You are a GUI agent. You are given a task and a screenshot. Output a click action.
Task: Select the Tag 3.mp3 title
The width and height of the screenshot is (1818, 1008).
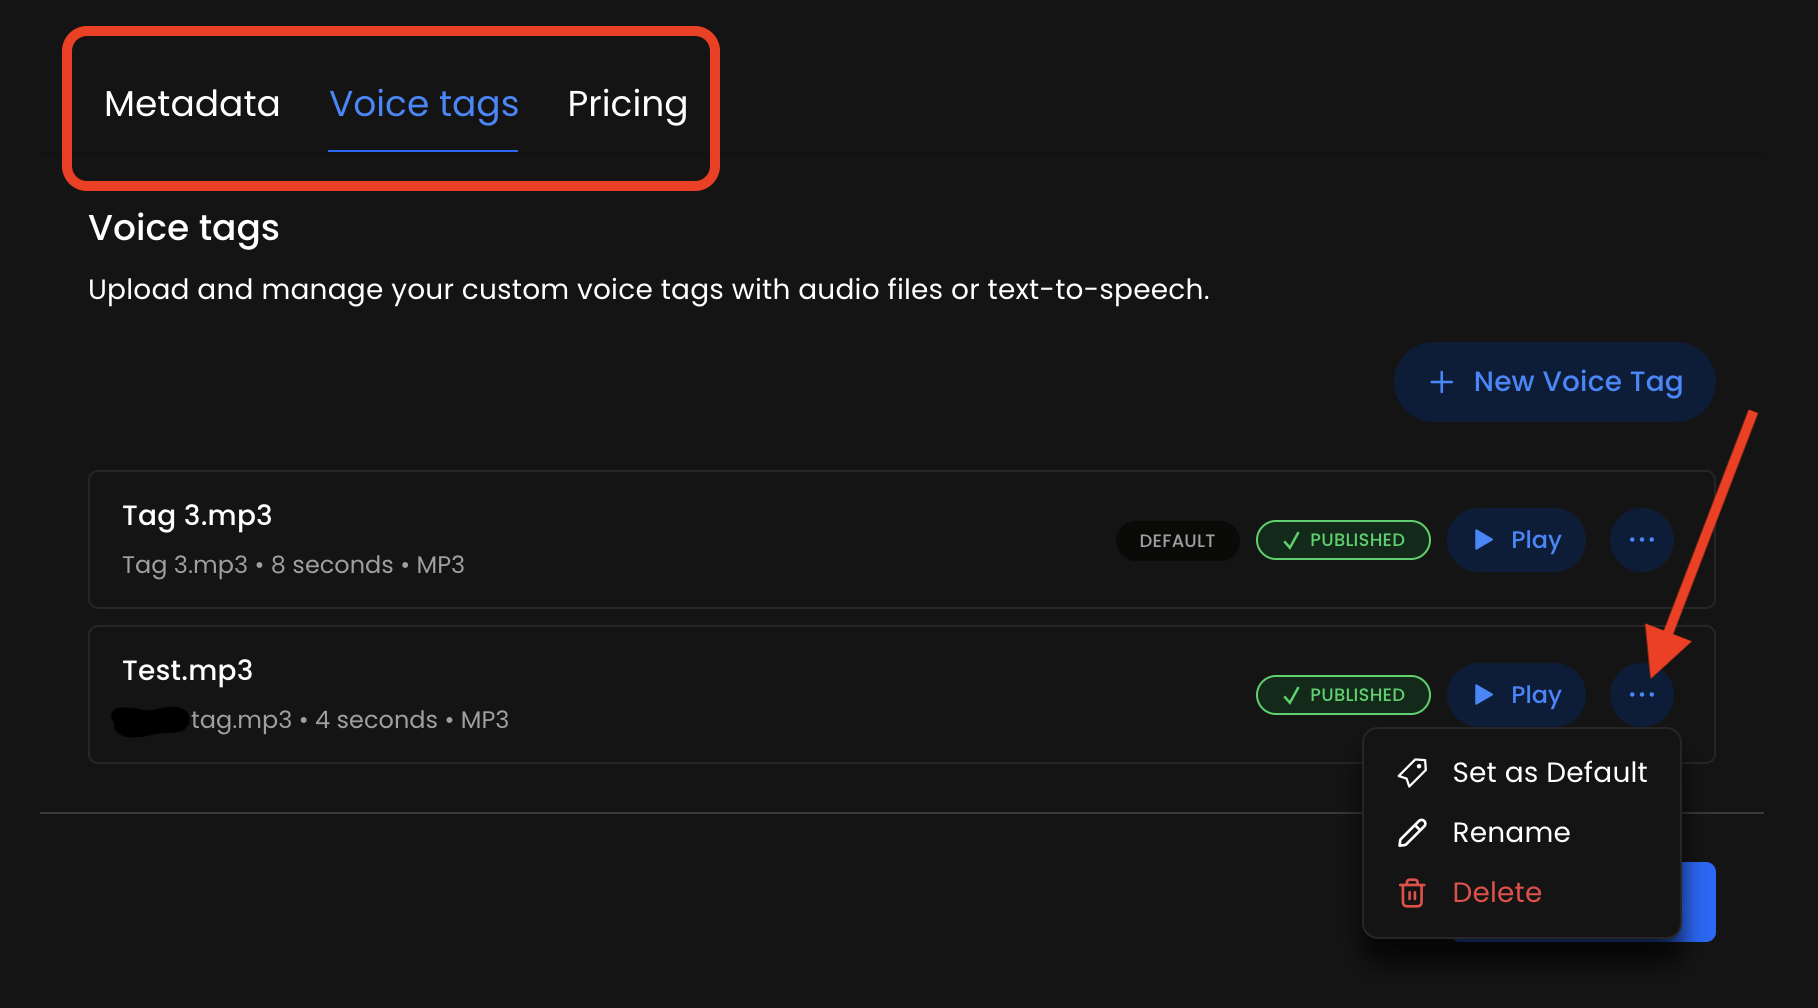click(x=197, y=516)
